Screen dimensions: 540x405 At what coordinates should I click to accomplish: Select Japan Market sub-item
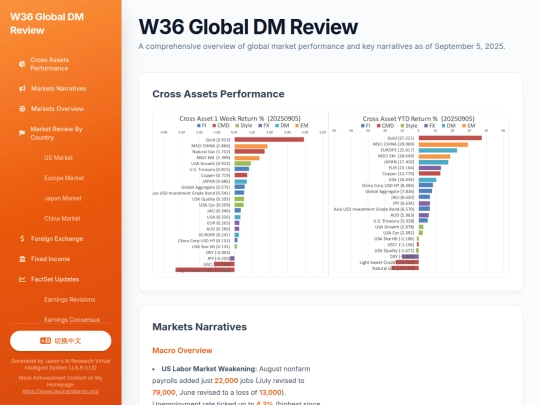click(63, 198)
